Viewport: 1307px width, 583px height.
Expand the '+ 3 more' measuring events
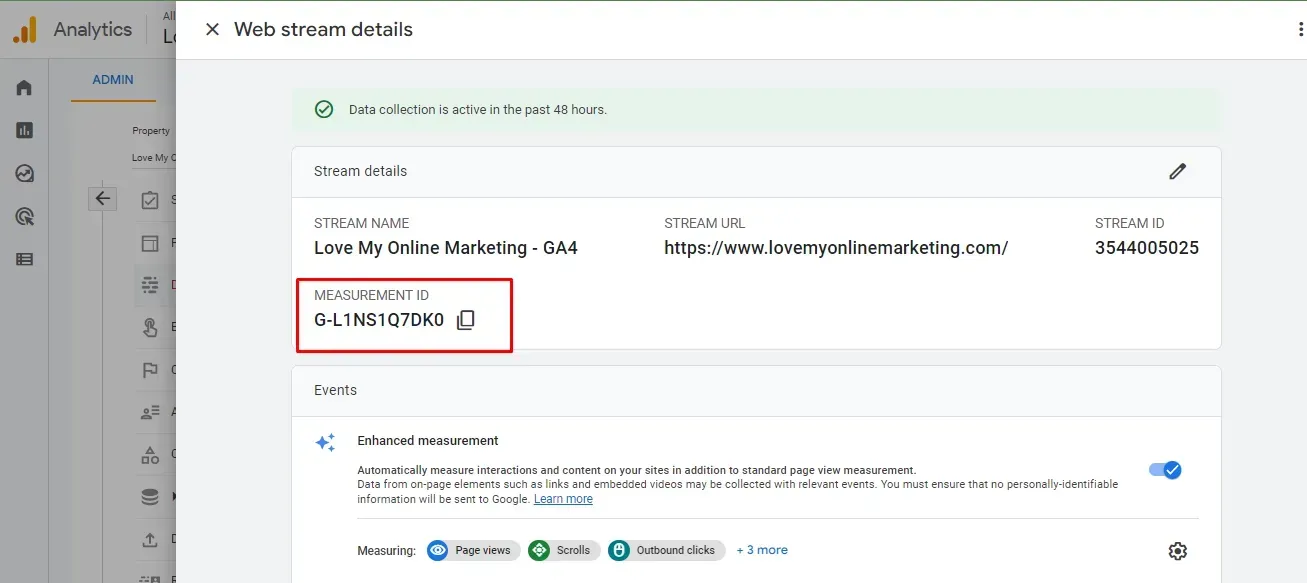(x=762, y=550)
